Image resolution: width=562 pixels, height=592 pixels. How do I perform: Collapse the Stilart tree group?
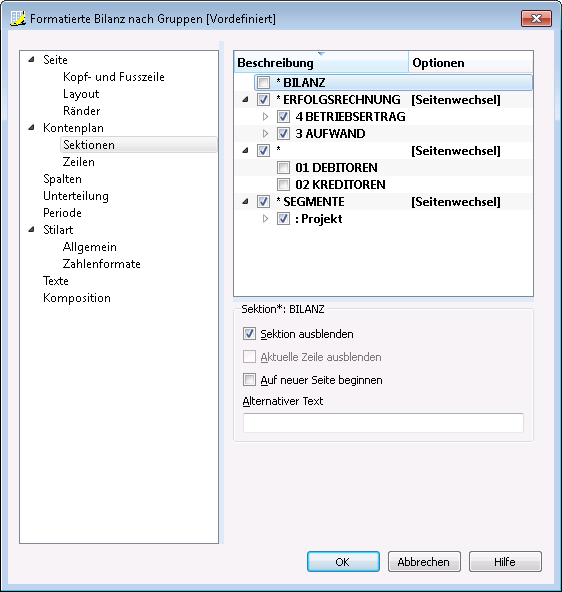click(32, 230)
